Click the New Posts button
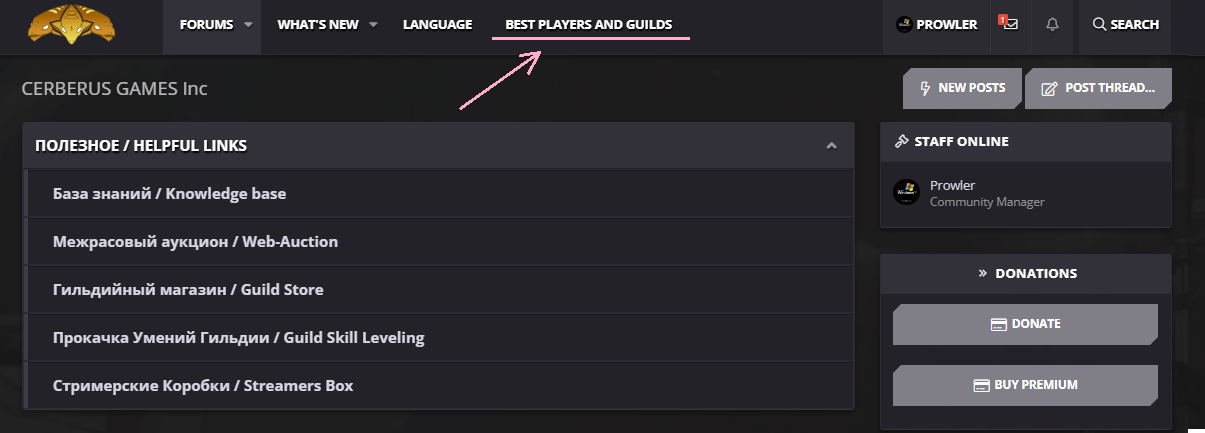1205x433 pixels. pos(962,88)
